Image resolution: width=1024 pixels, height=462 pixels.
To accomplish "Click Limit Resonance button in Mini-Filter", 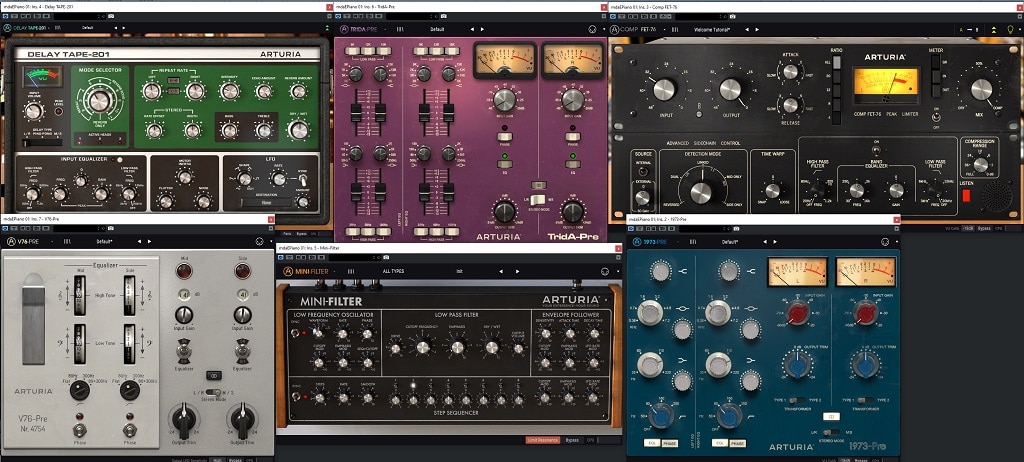I will 543,440.
